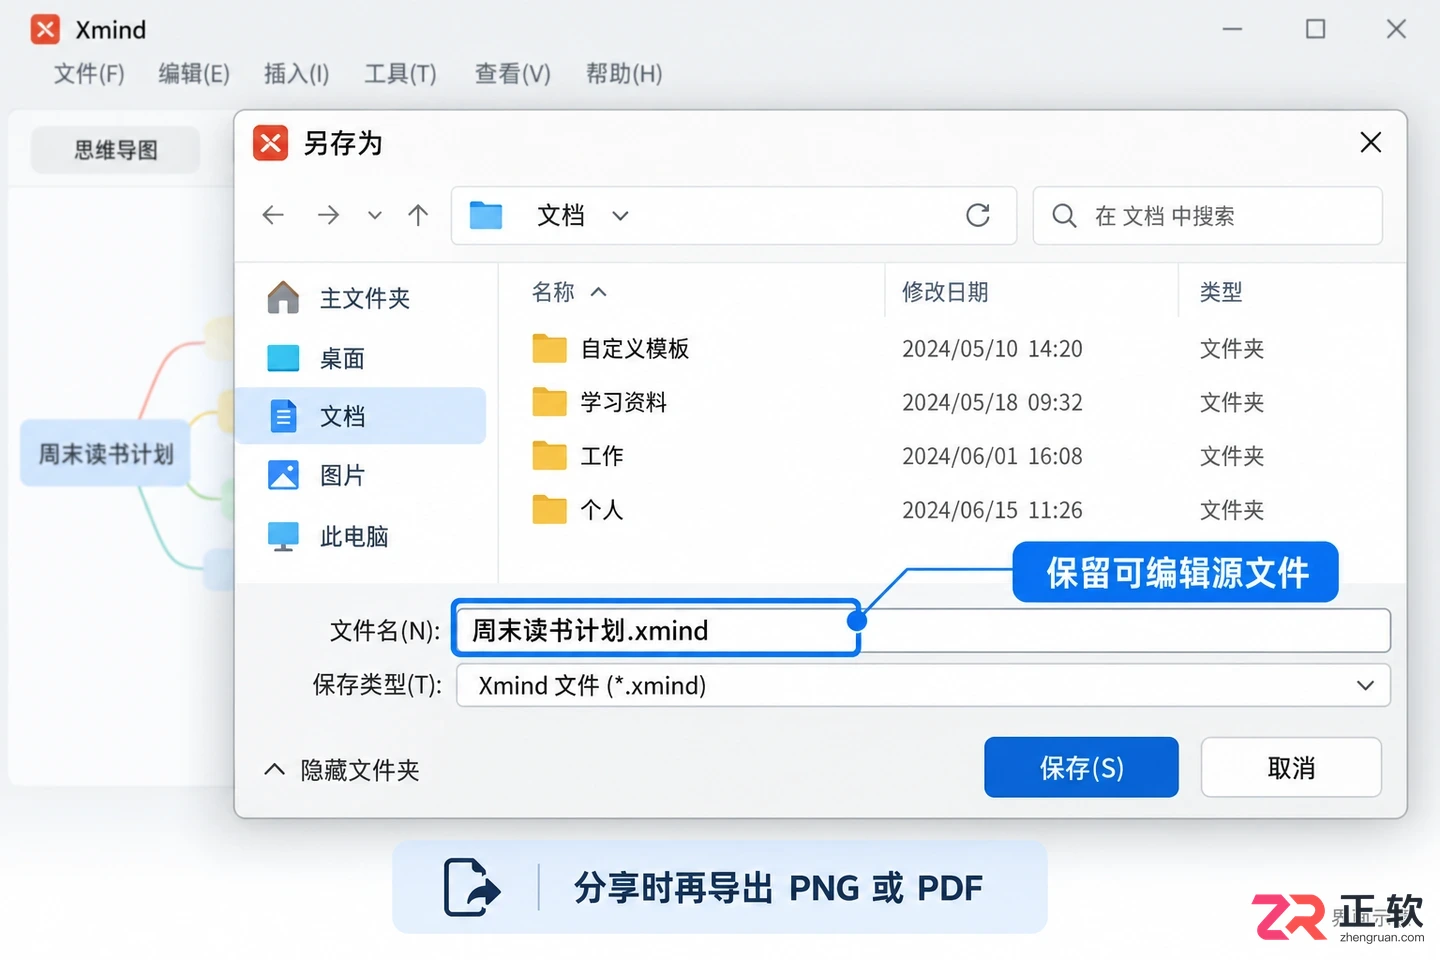Open recent locations chevron next to Forward arrow

[x=374, y=215]
